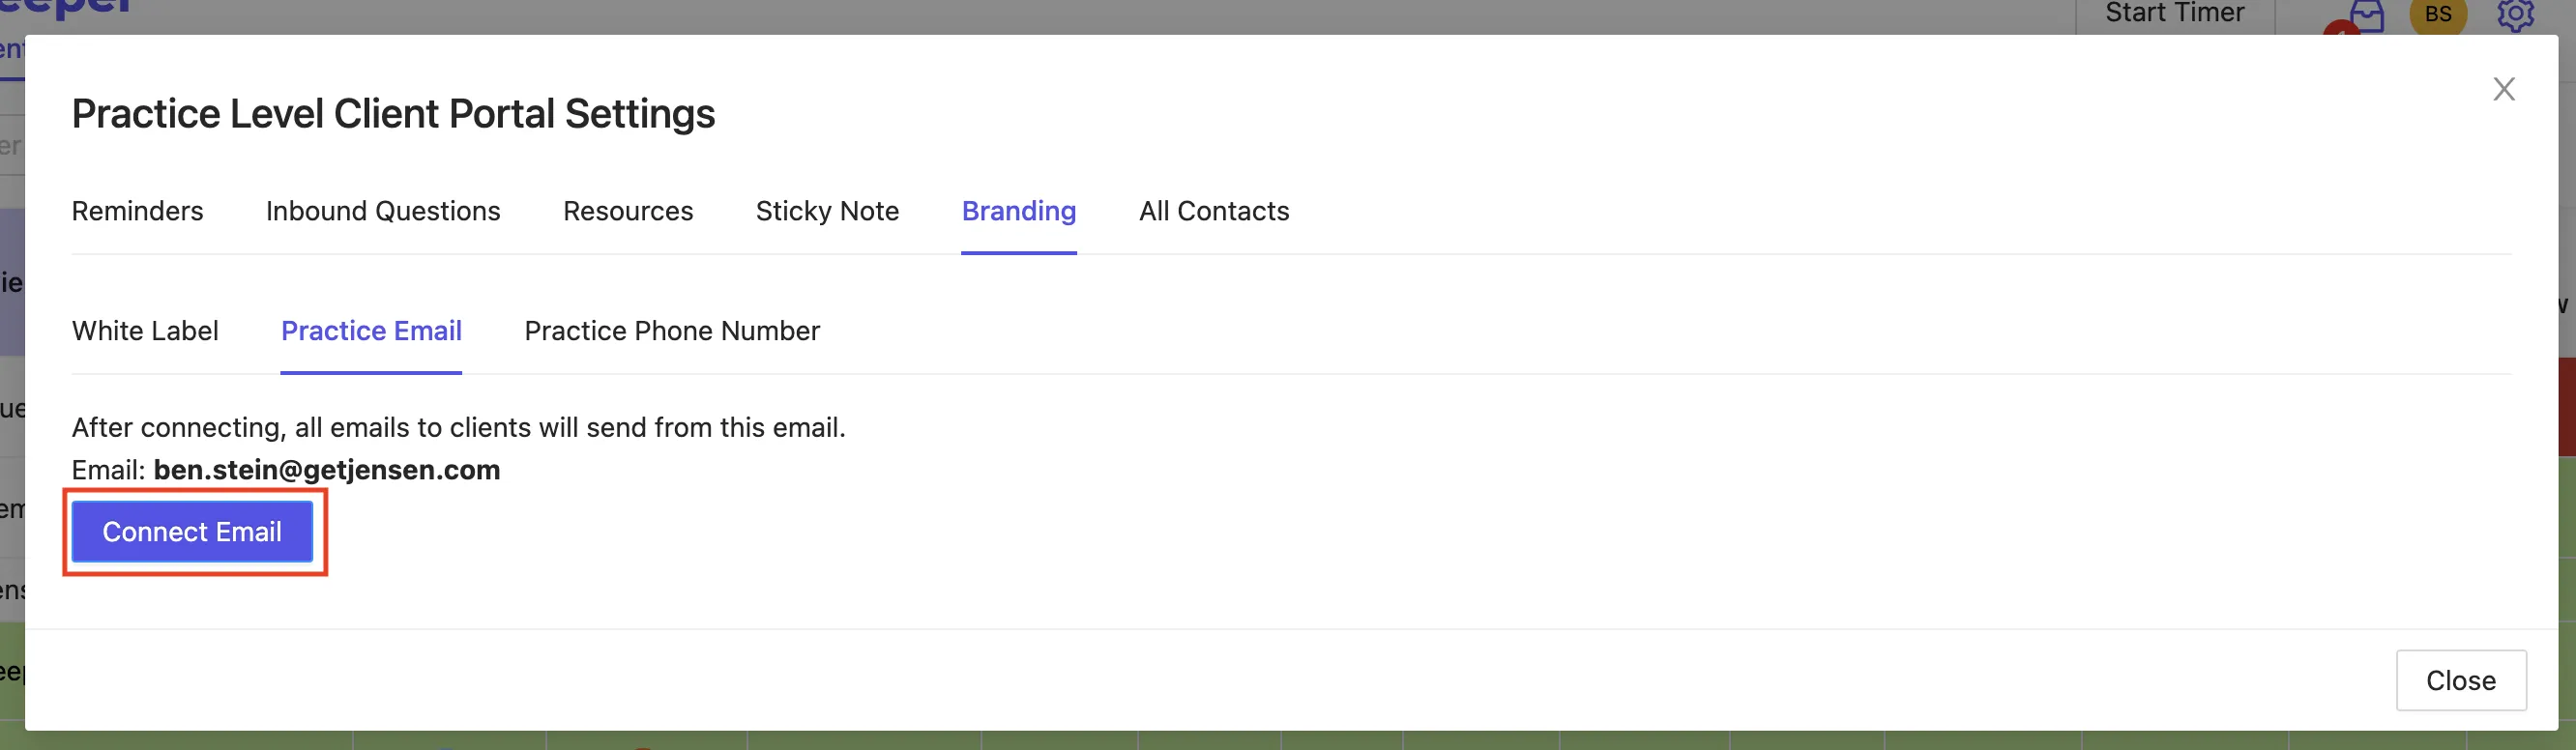Click the red notification badge by inbox
This screenshot has width=2576, height=750.
point(2340,28)
